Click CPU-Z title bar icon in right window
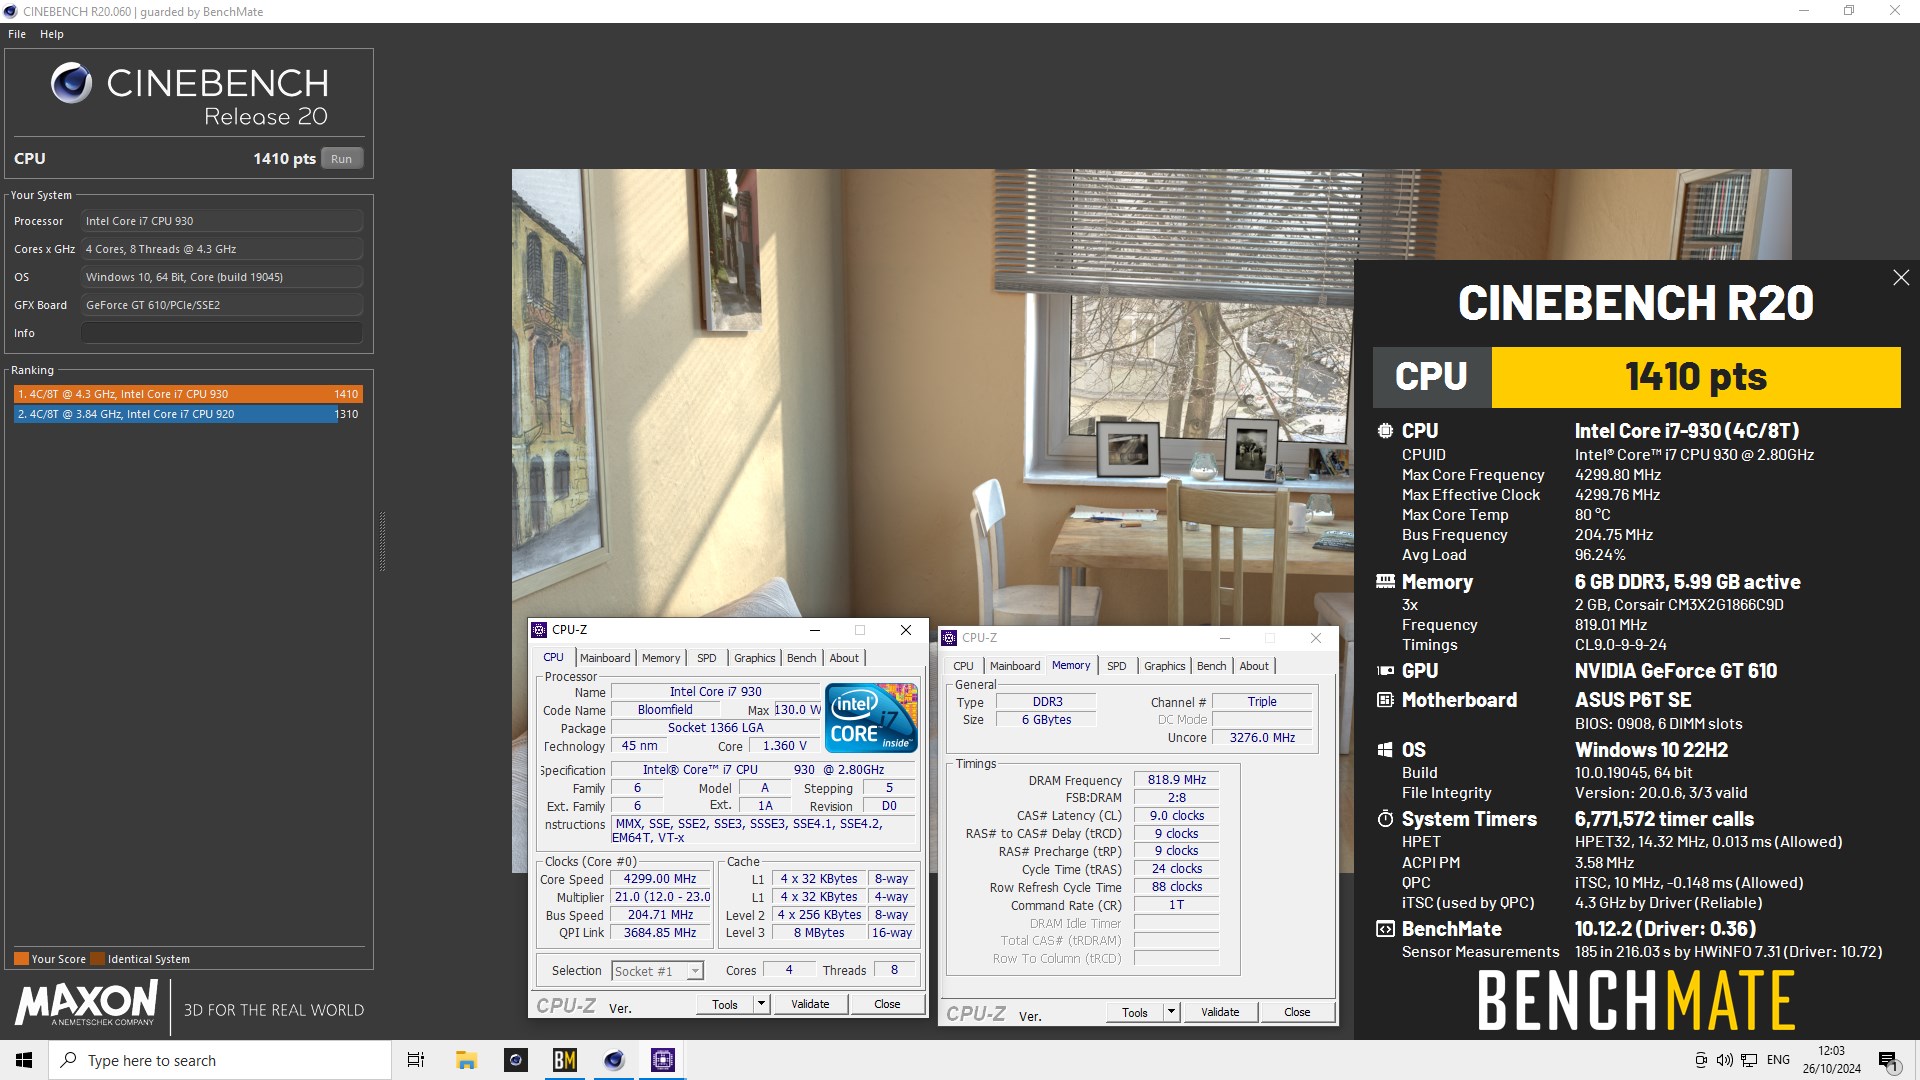This screenshot has height=1080, width=1920. [950, 638]
